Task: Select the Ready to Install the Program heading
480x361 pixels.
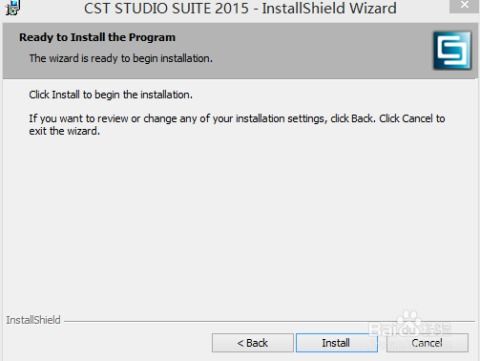Action: [x=97, y=37]
